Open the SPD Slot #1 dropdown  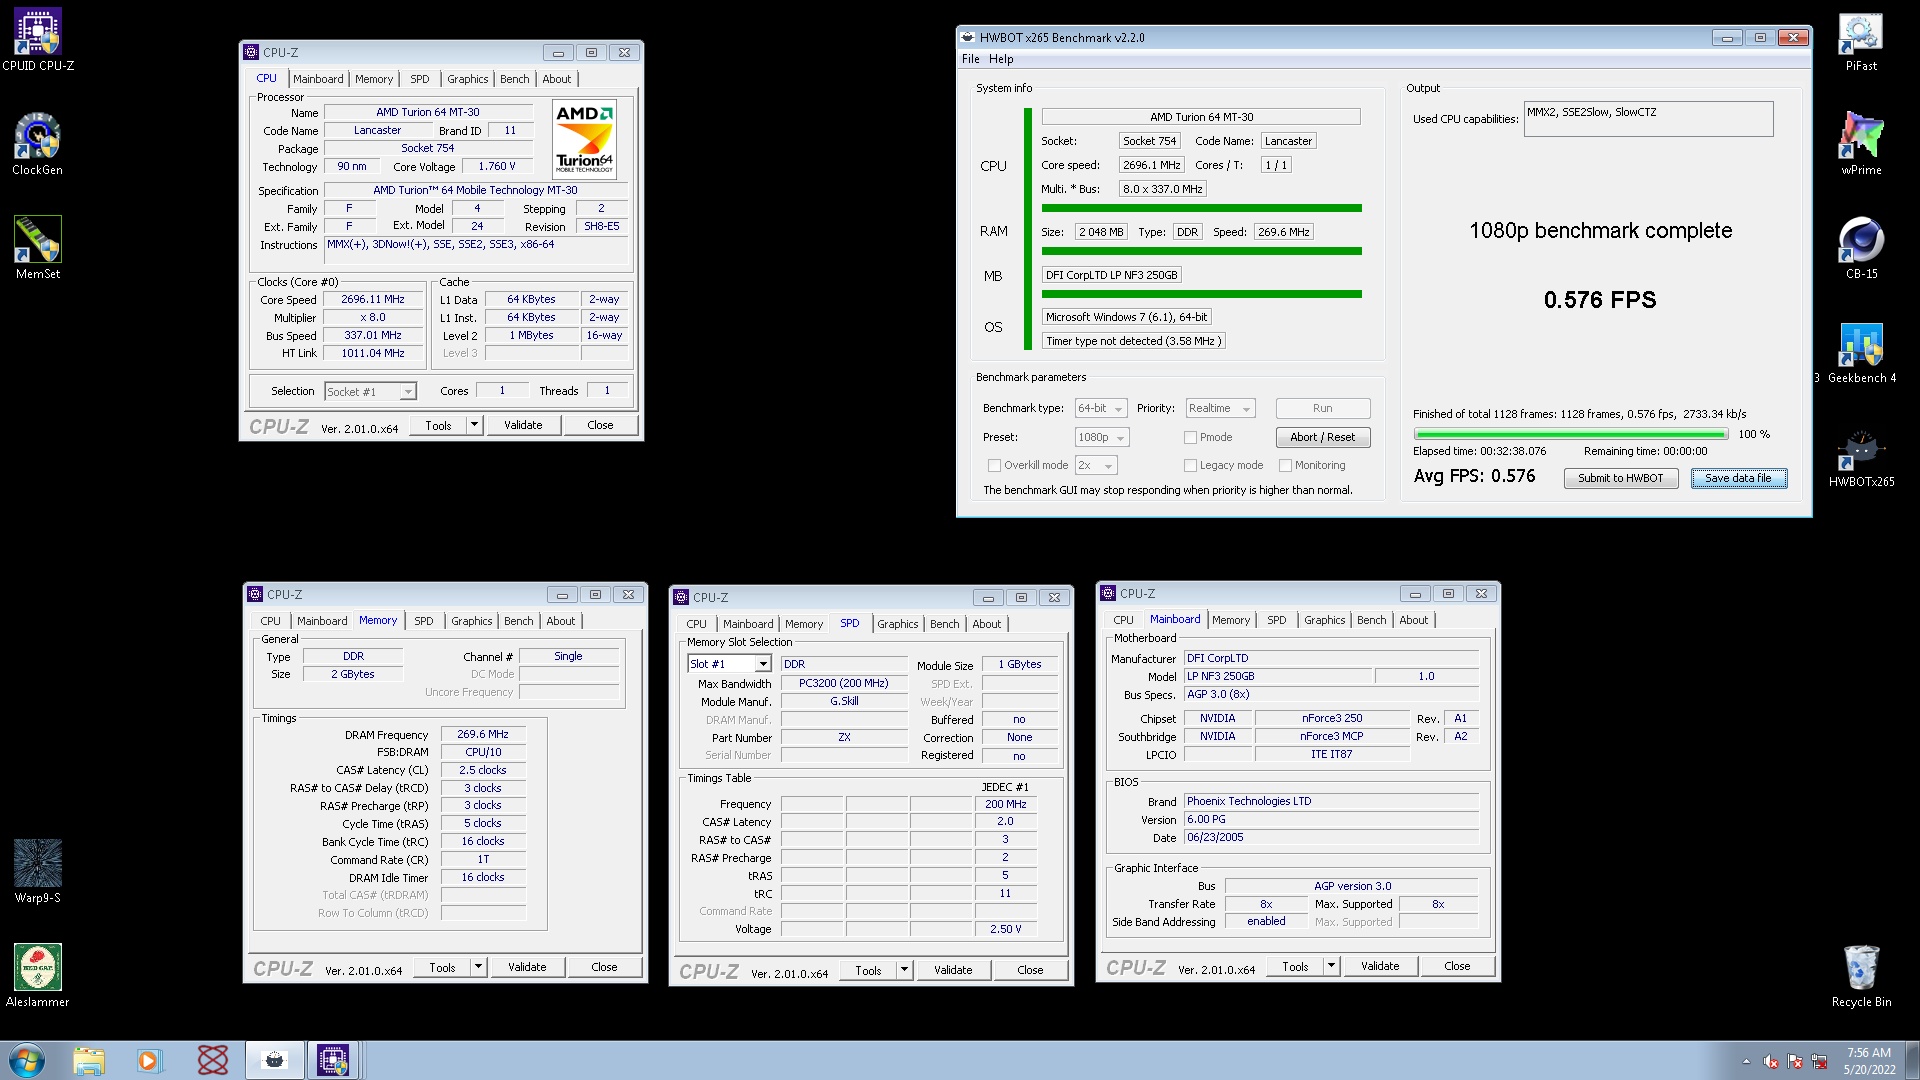tap(729, 664)
